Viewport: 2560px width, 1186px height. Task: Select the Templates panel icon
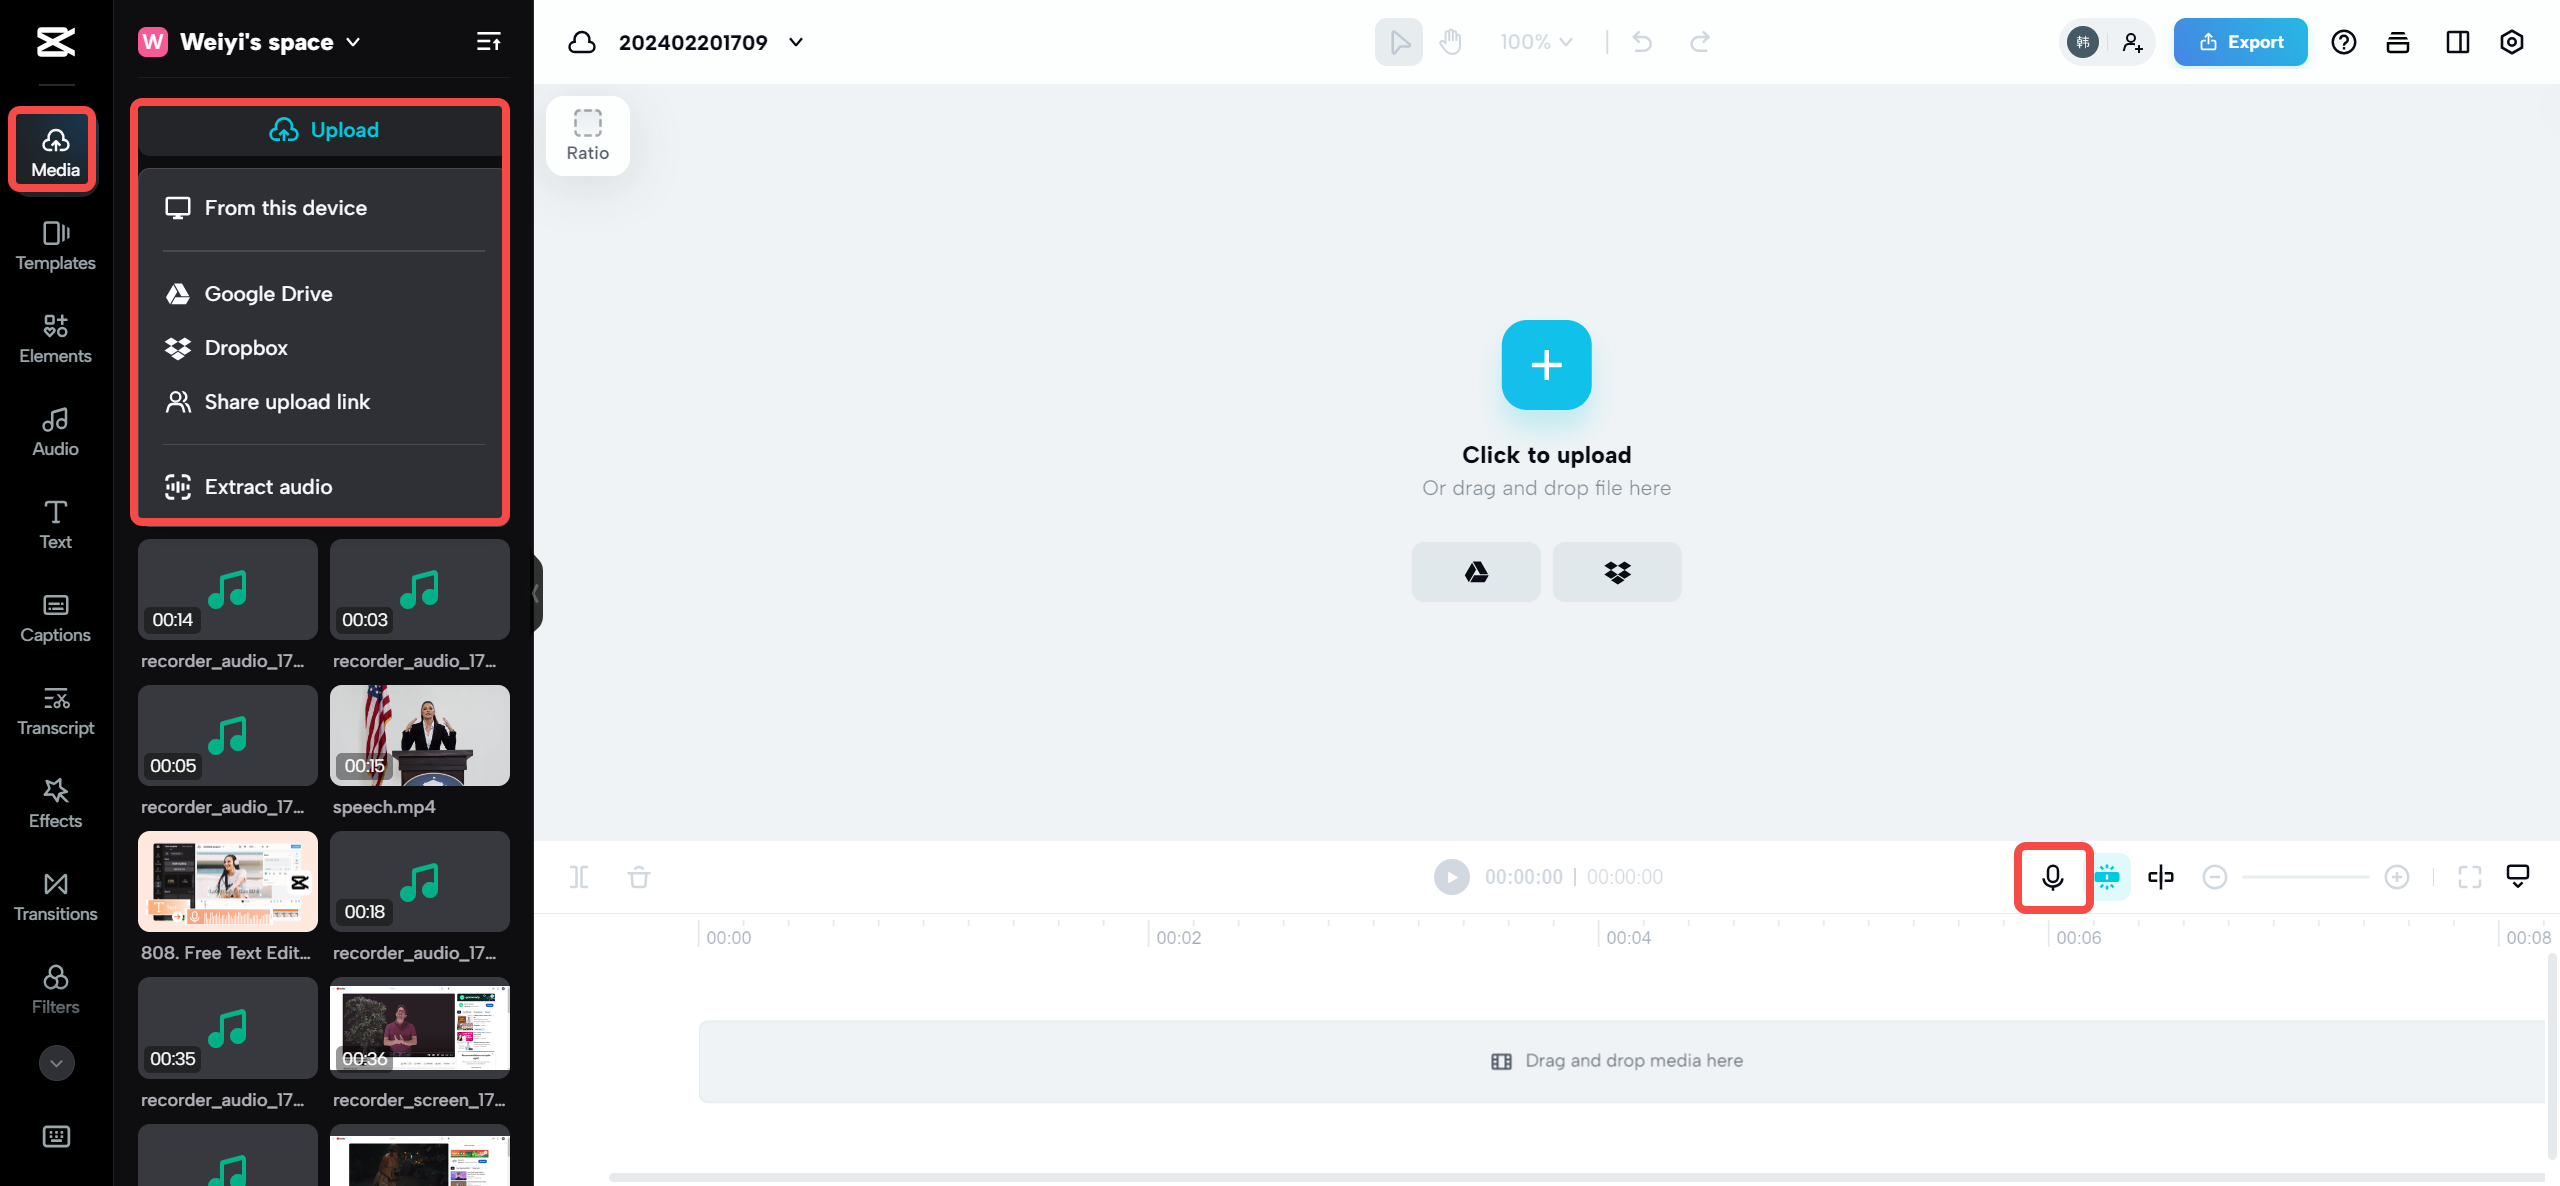[54, 243]
